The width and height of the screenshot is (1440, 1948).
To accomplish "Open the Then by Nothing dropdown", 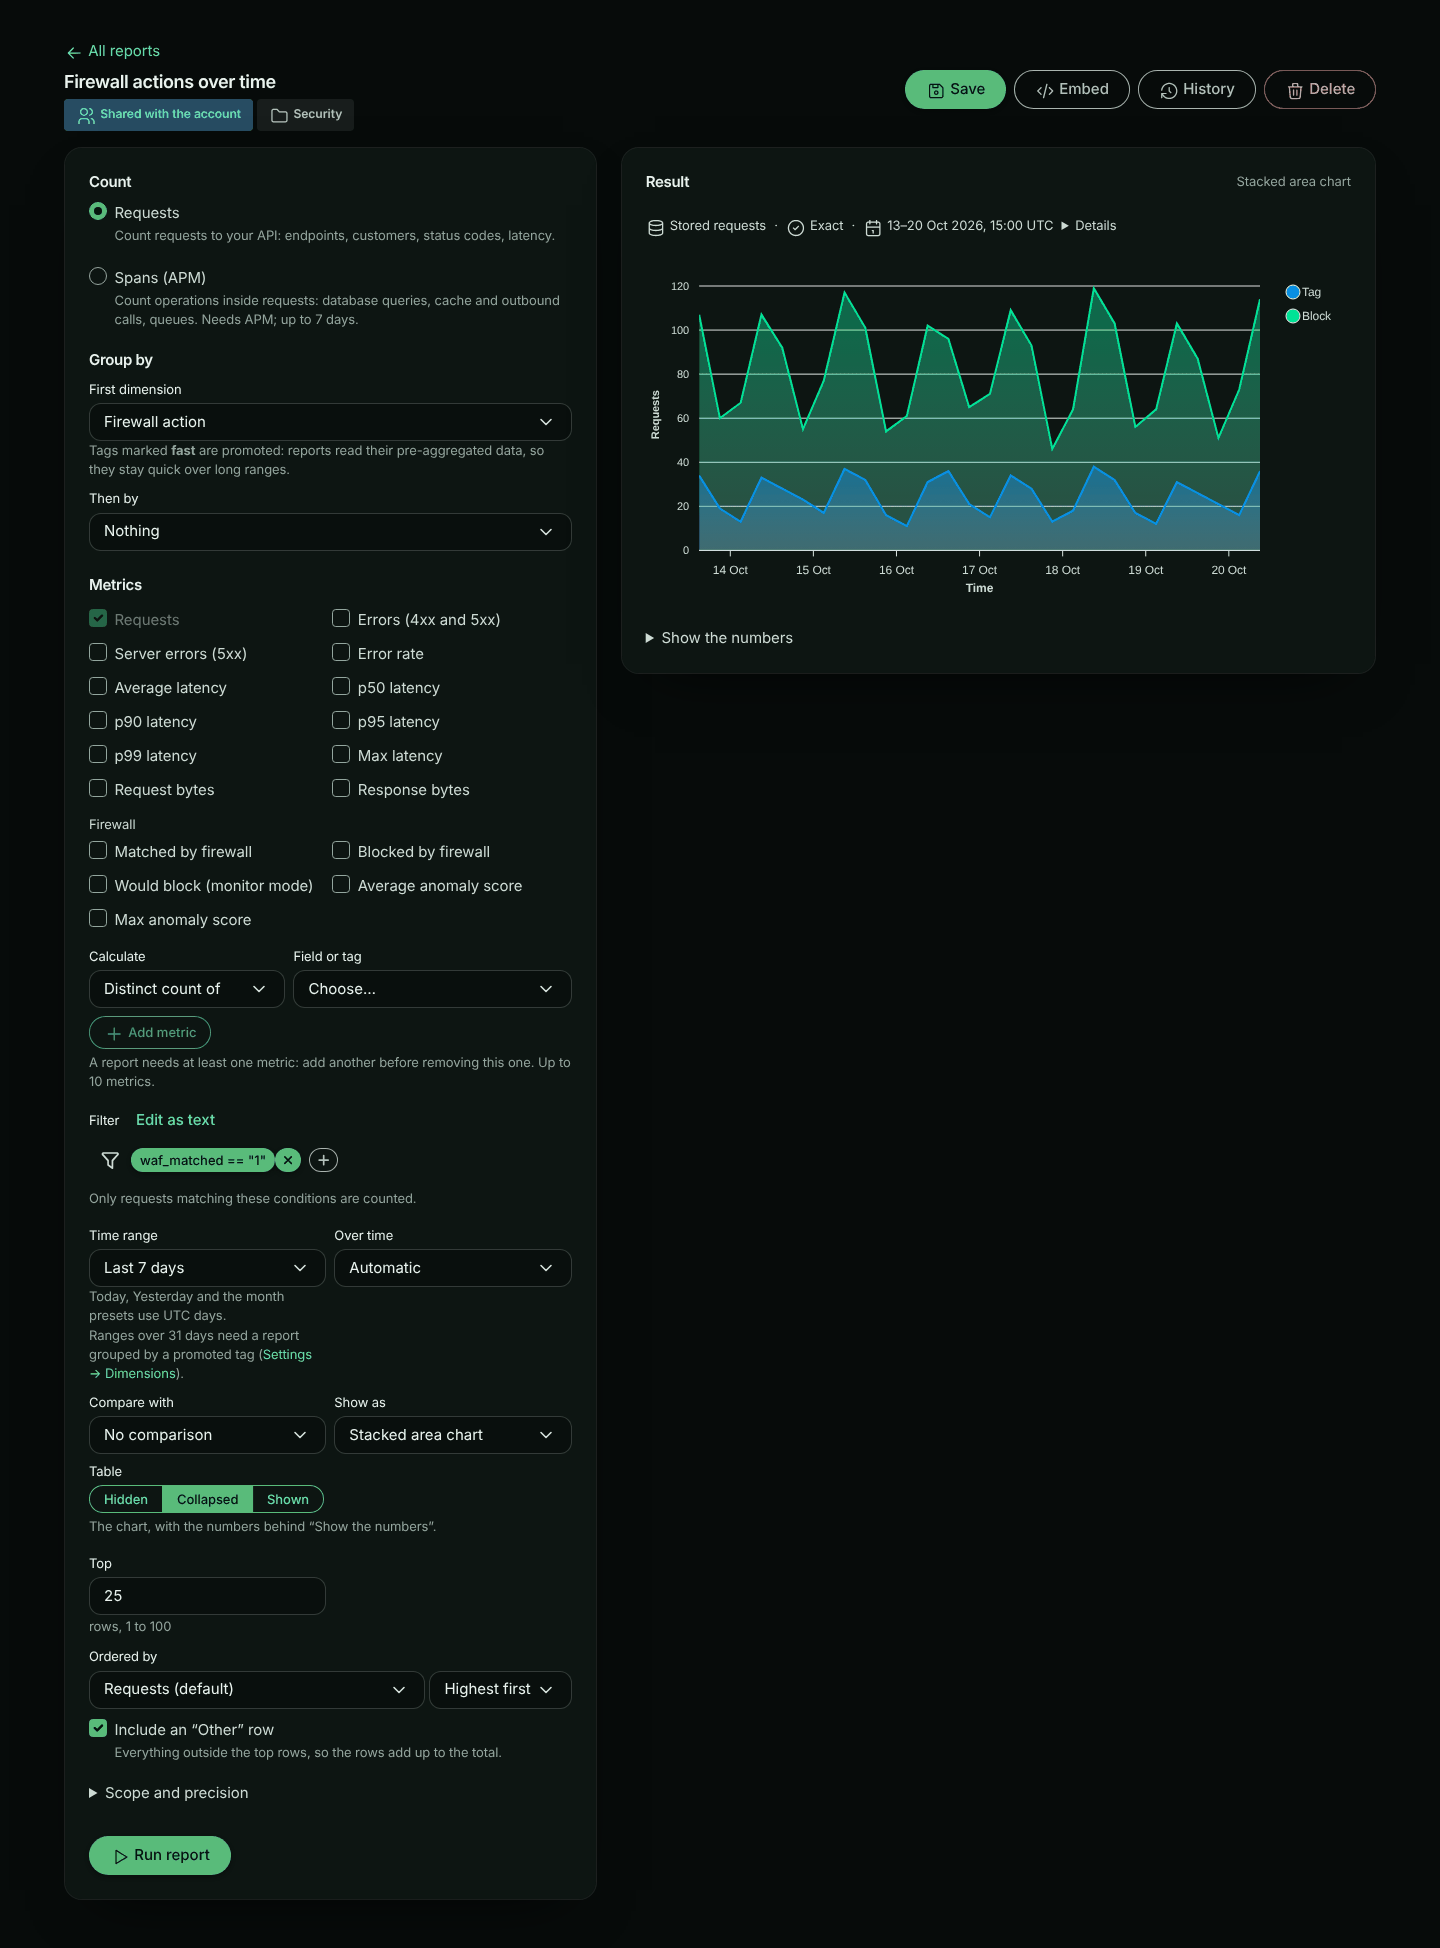I will [x=330, y=532].
